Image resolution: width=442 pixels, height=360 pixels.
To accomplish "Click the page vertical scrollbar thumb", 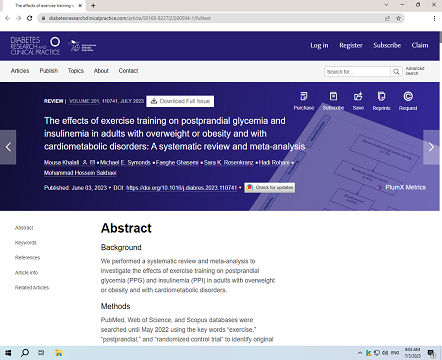I will [x=441, y=37].
